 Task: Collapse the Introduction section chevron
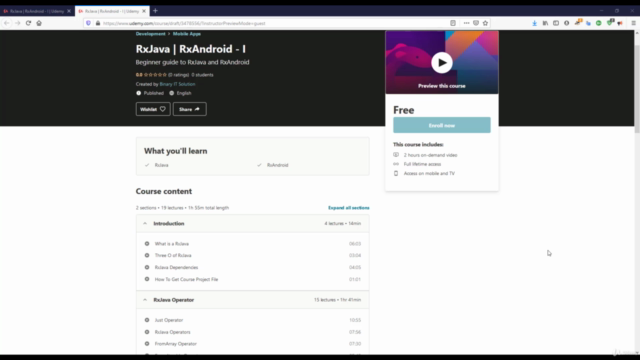click(145, 224)
